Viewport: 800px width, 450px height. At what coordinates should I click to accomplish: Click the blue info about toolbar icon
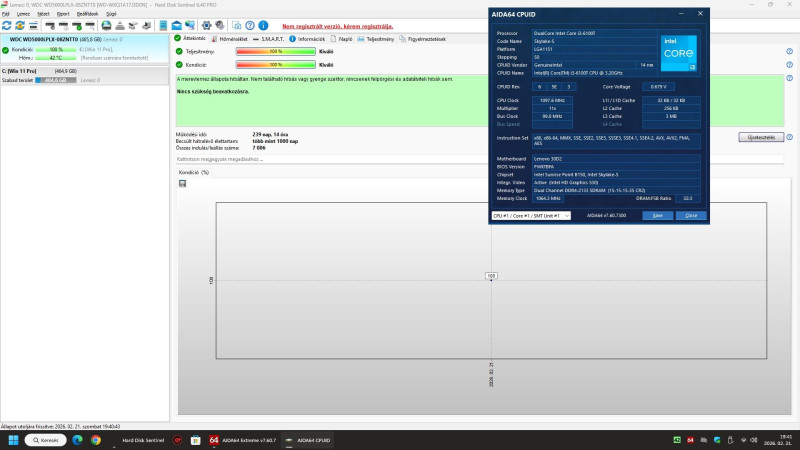[x=263, y=26]
